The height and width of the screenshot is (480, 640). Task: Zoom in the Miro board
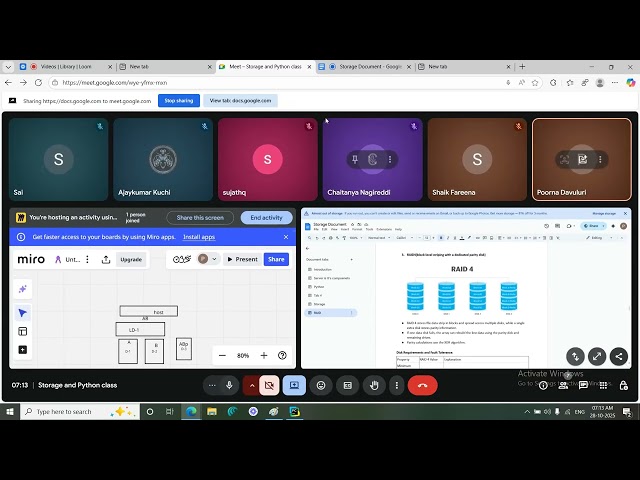pos(264,356)
